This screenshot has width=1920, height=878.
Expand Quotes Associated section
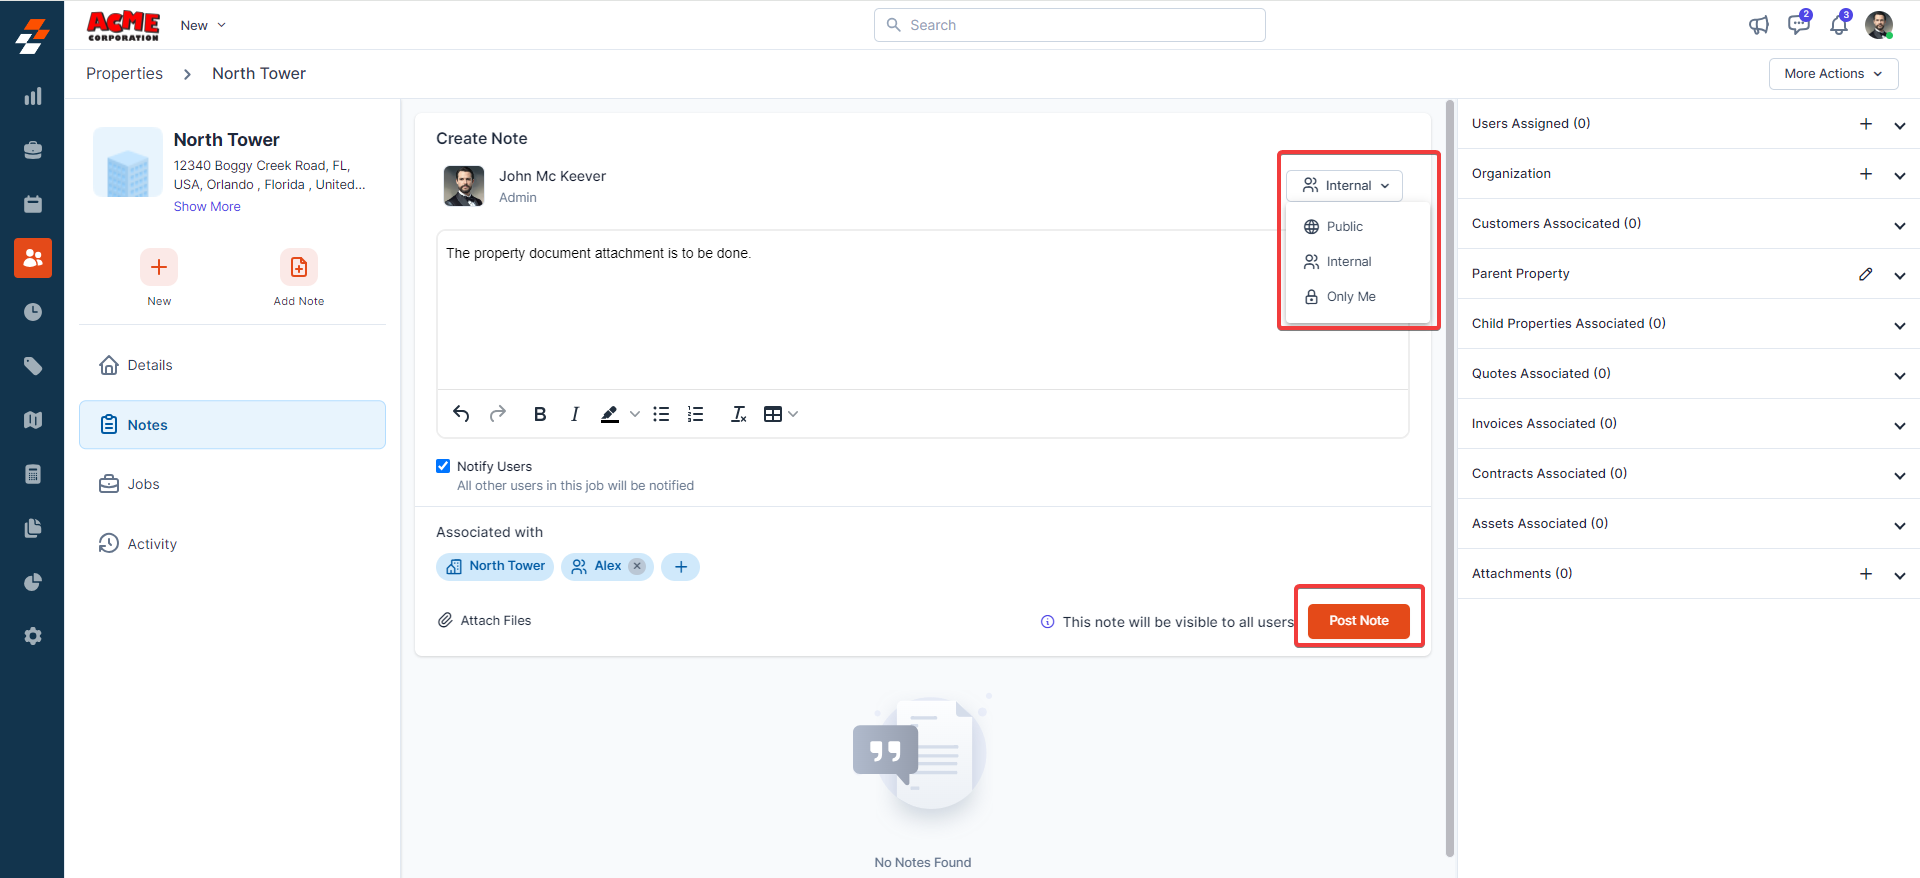1899,375
